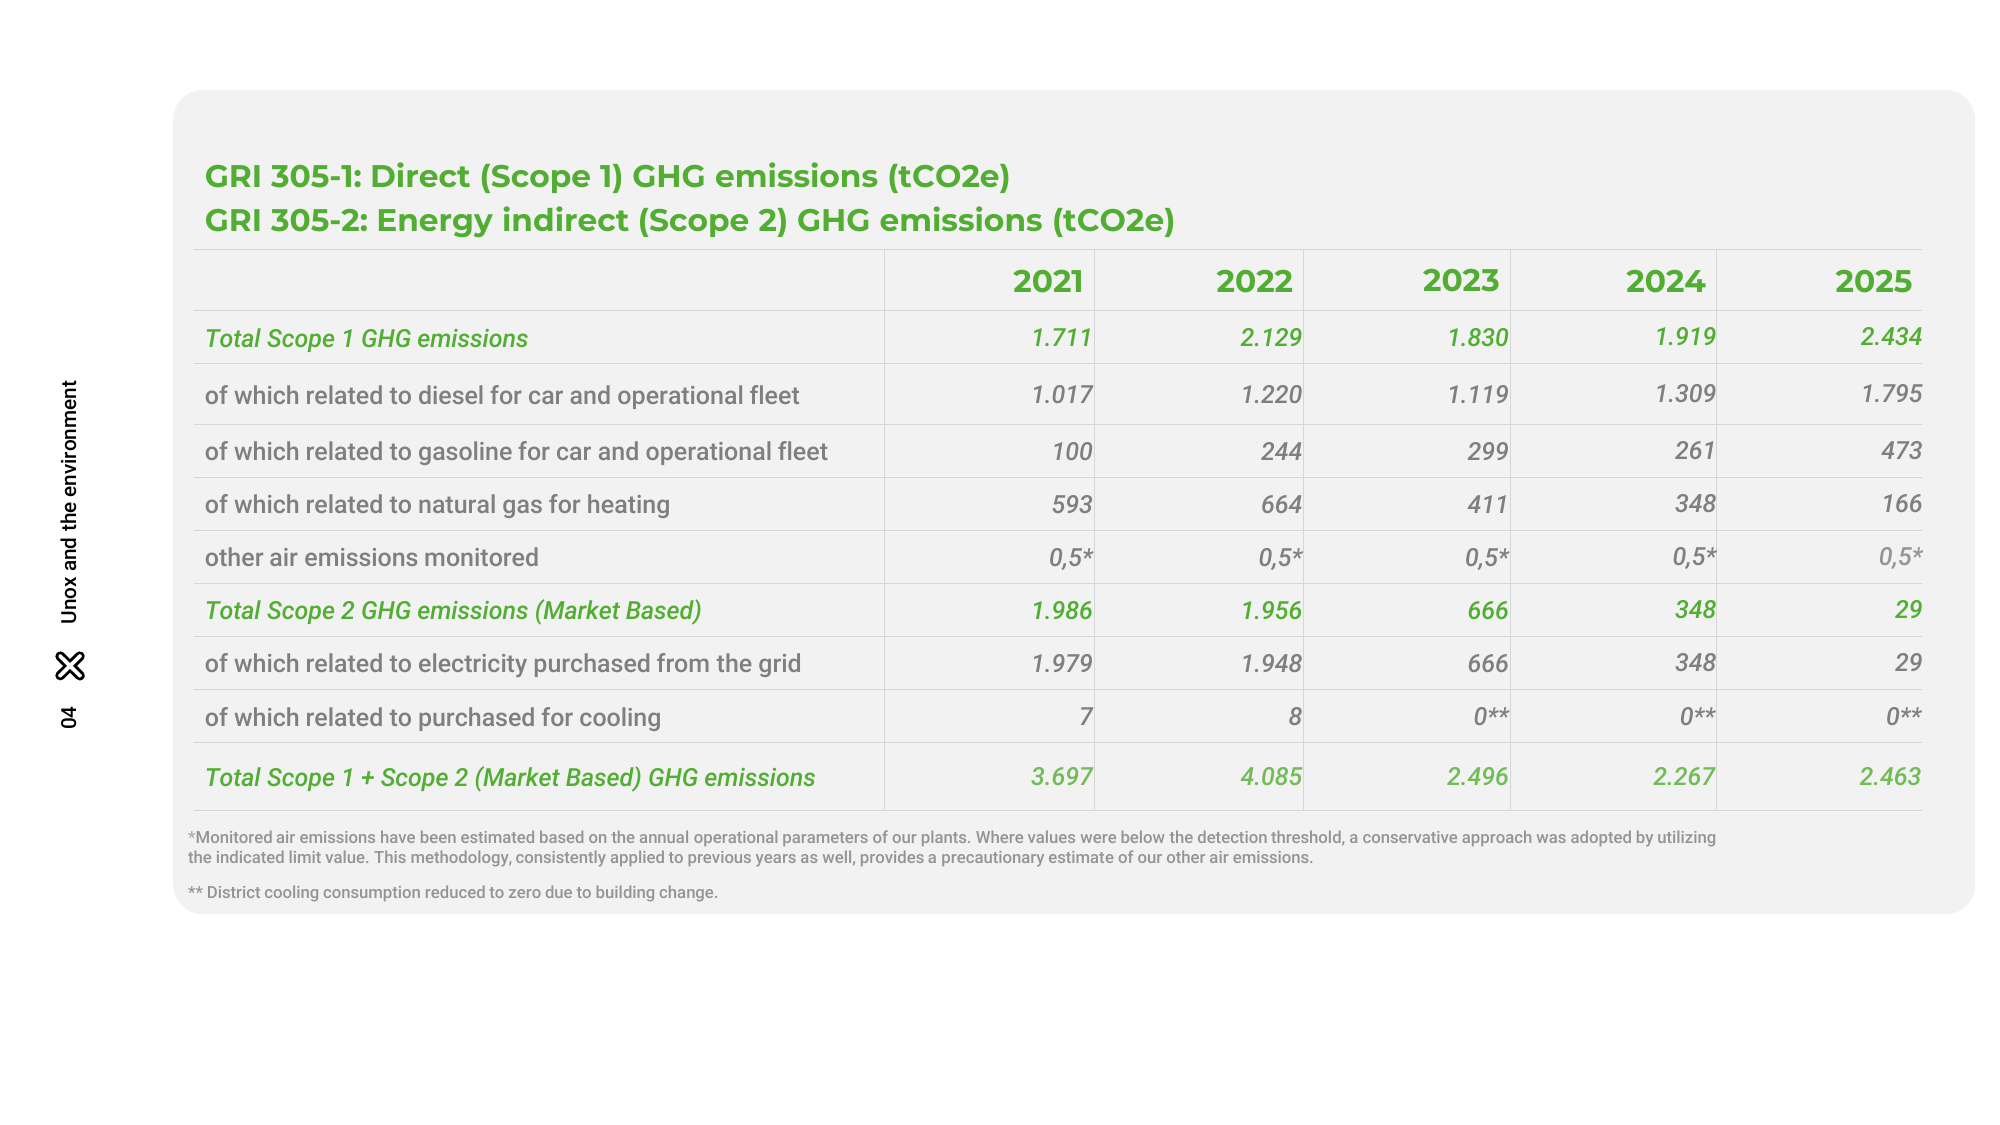Click the 'purchased for cooling' row label
Screen dimensions: 2000x1125
coord(433,718)
